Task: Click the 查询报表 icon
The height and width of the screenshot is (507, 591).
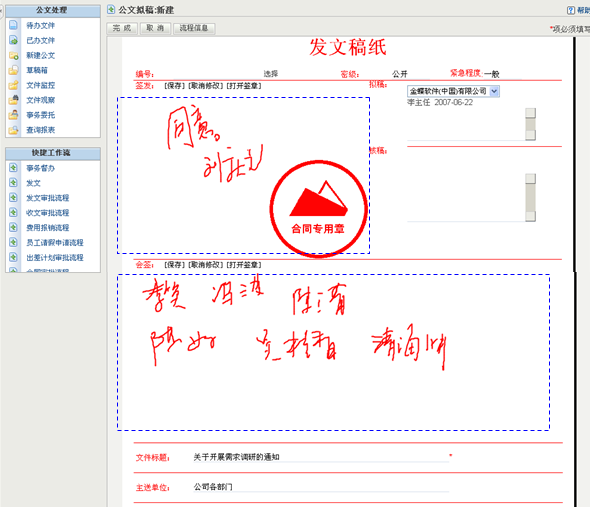Action: point(13,130)
